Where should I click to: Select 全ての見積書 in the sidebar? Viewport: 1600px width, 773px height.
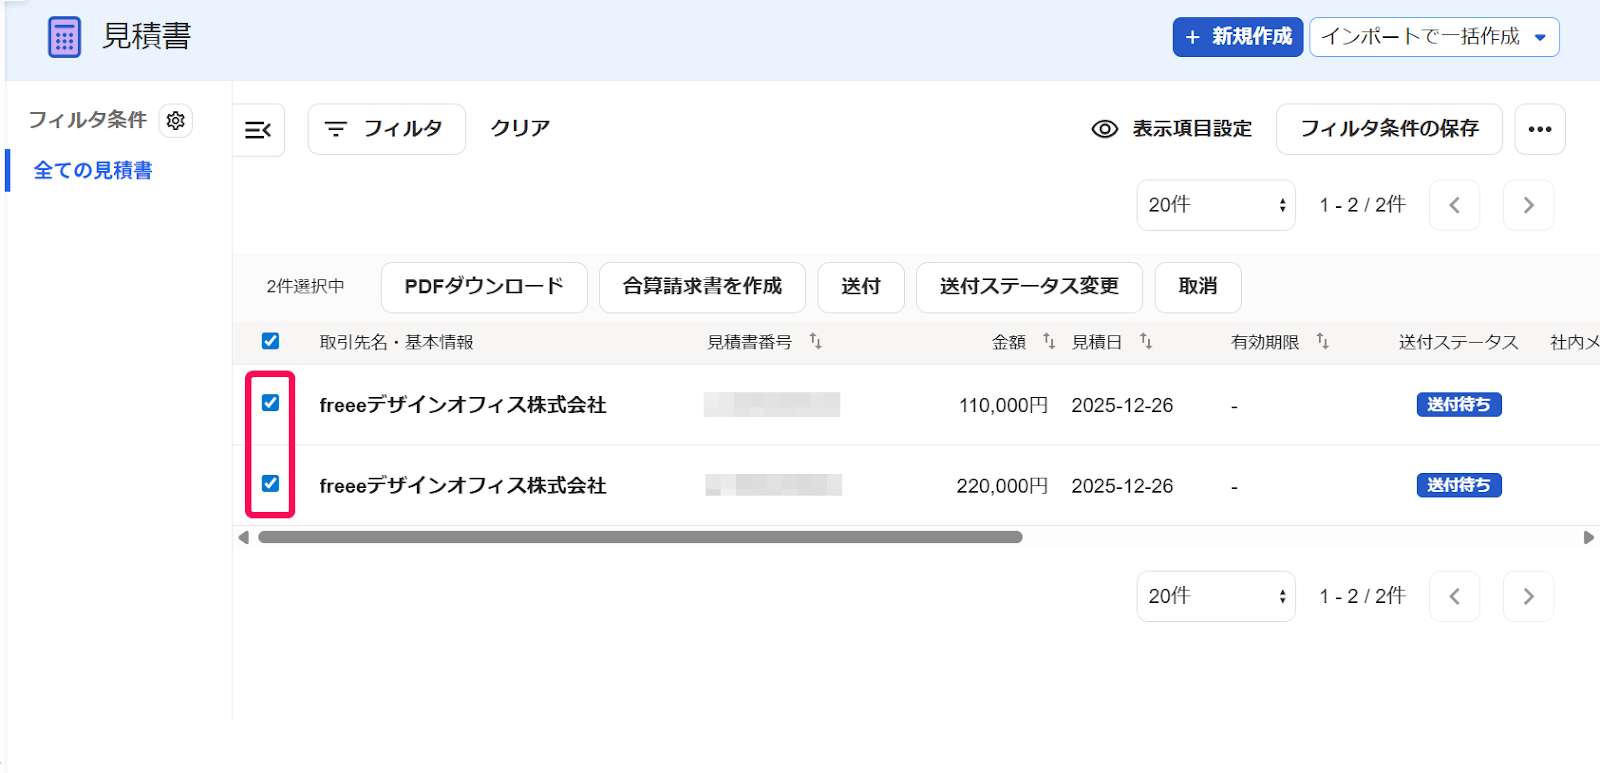pyautogui.click(x=93, y=171)
